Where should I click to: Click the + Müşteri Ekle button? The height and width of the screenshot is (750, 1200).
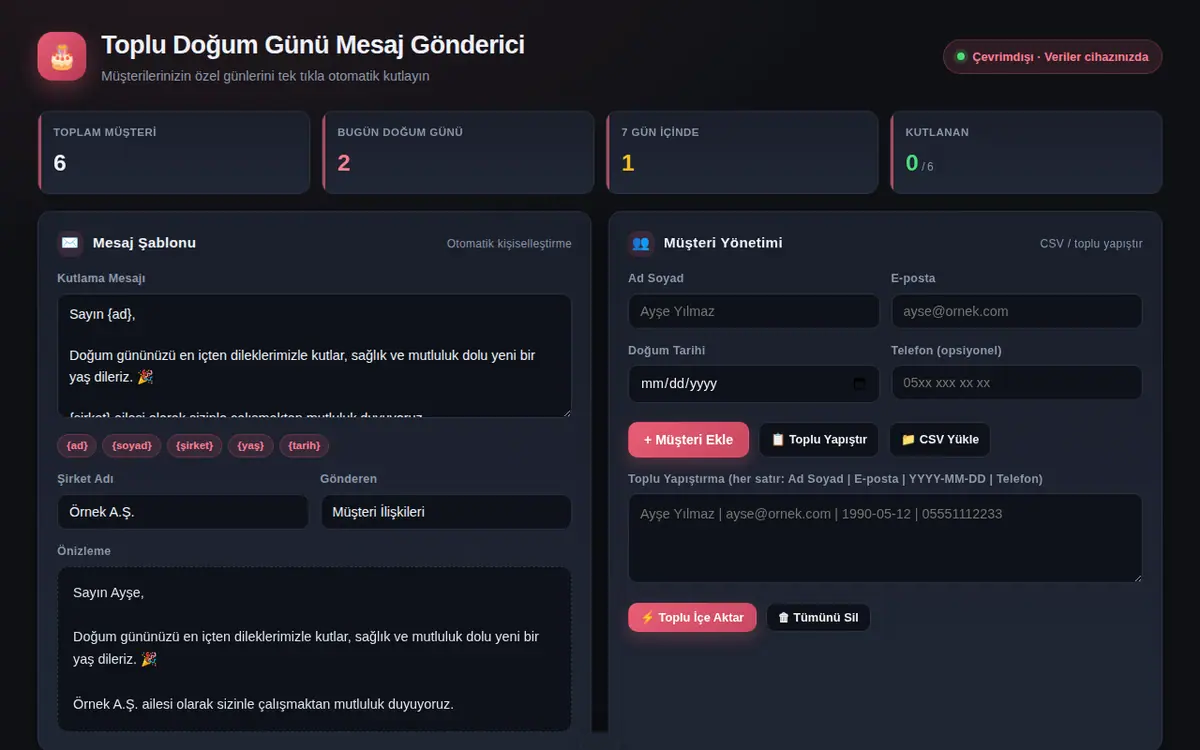(688, 440)
